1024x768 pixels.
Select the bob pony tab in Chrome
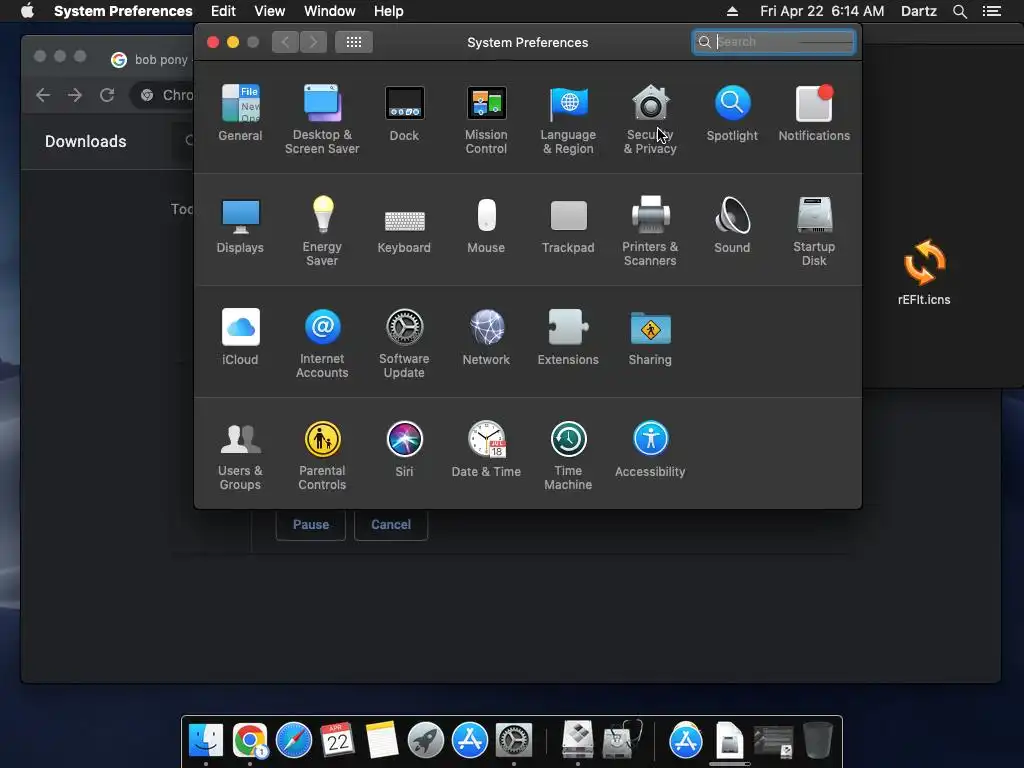pyautogui.click(x=149, y=59)
